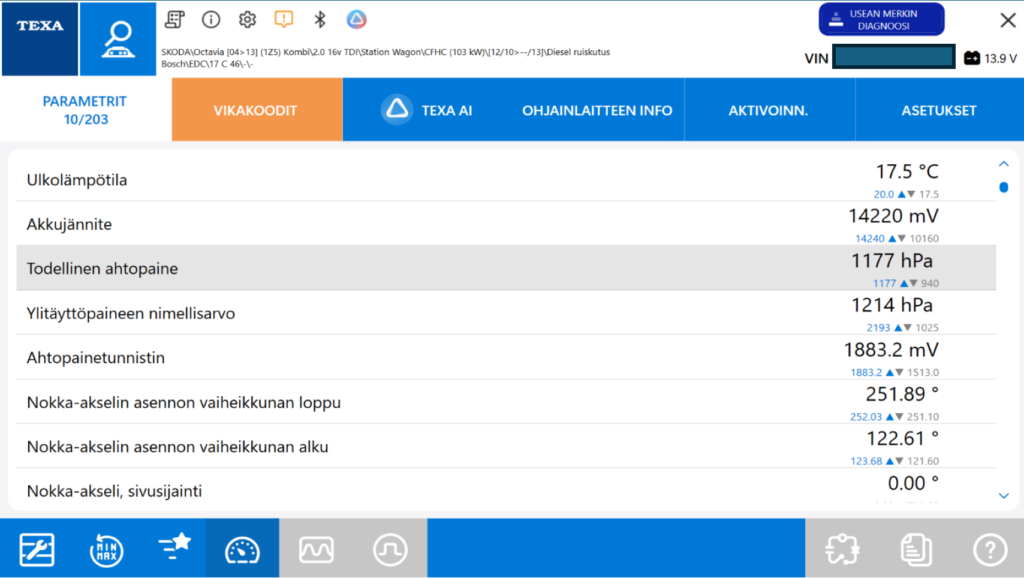Select Nokka-akselin asennon vaiheikkunan loppu row
The image size is (1024, 578).
[x=506, y=402]
